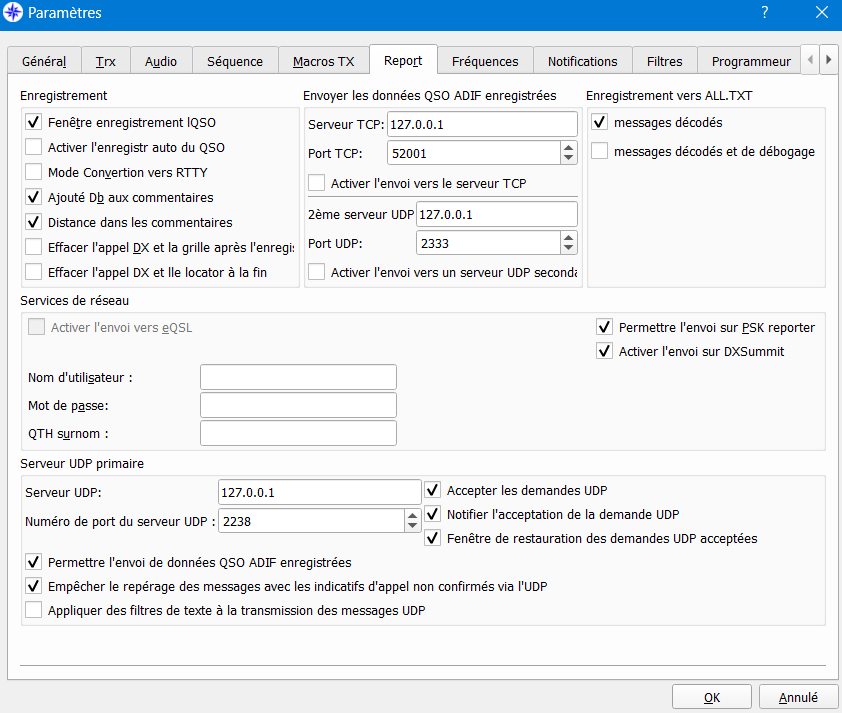Image resolution: width=842 pixels, height=713 pixels.
Task: Select the Report tab
Action: [403, 60]
